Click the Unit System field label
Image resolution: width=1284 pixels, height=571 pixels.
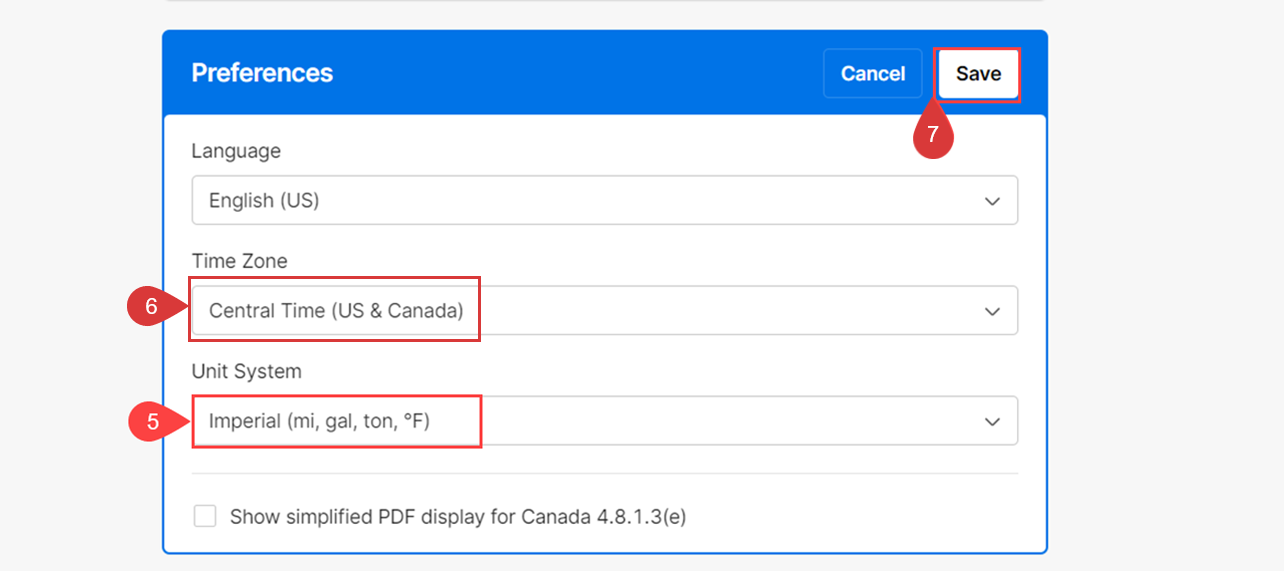pos(247,371)
